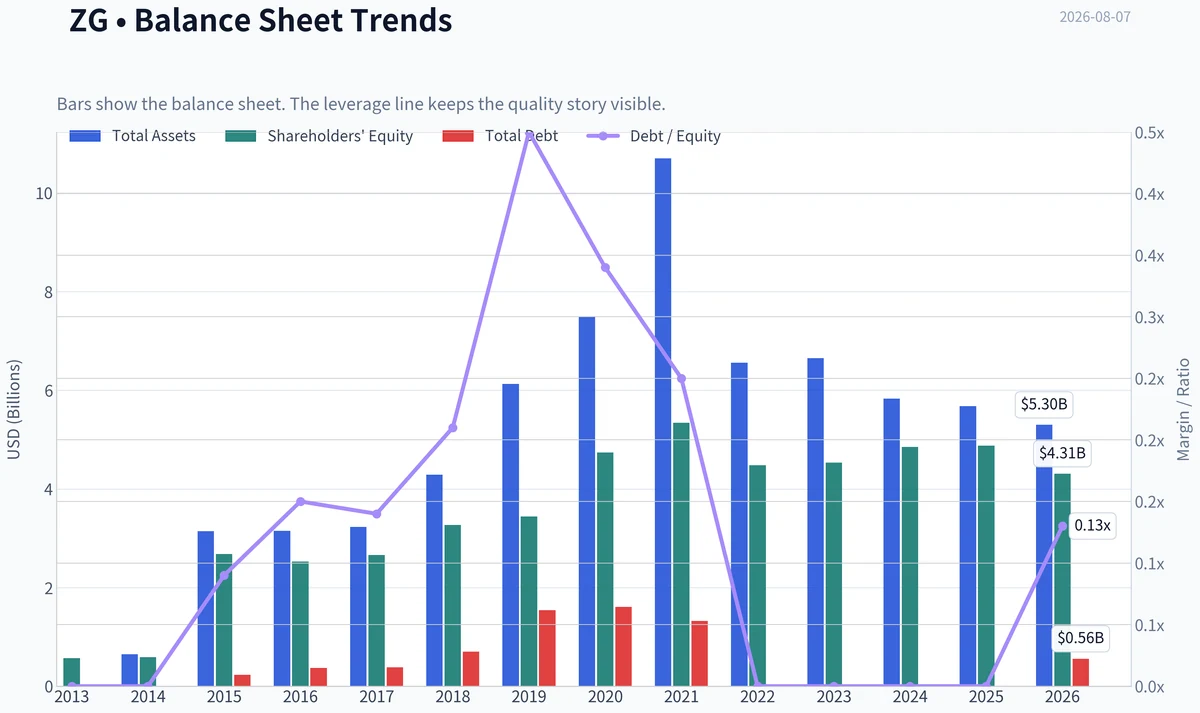Select the 2019 Total Debt bar
The width and height of the screenshot is (1200, 713).
[x=547, y=648]
